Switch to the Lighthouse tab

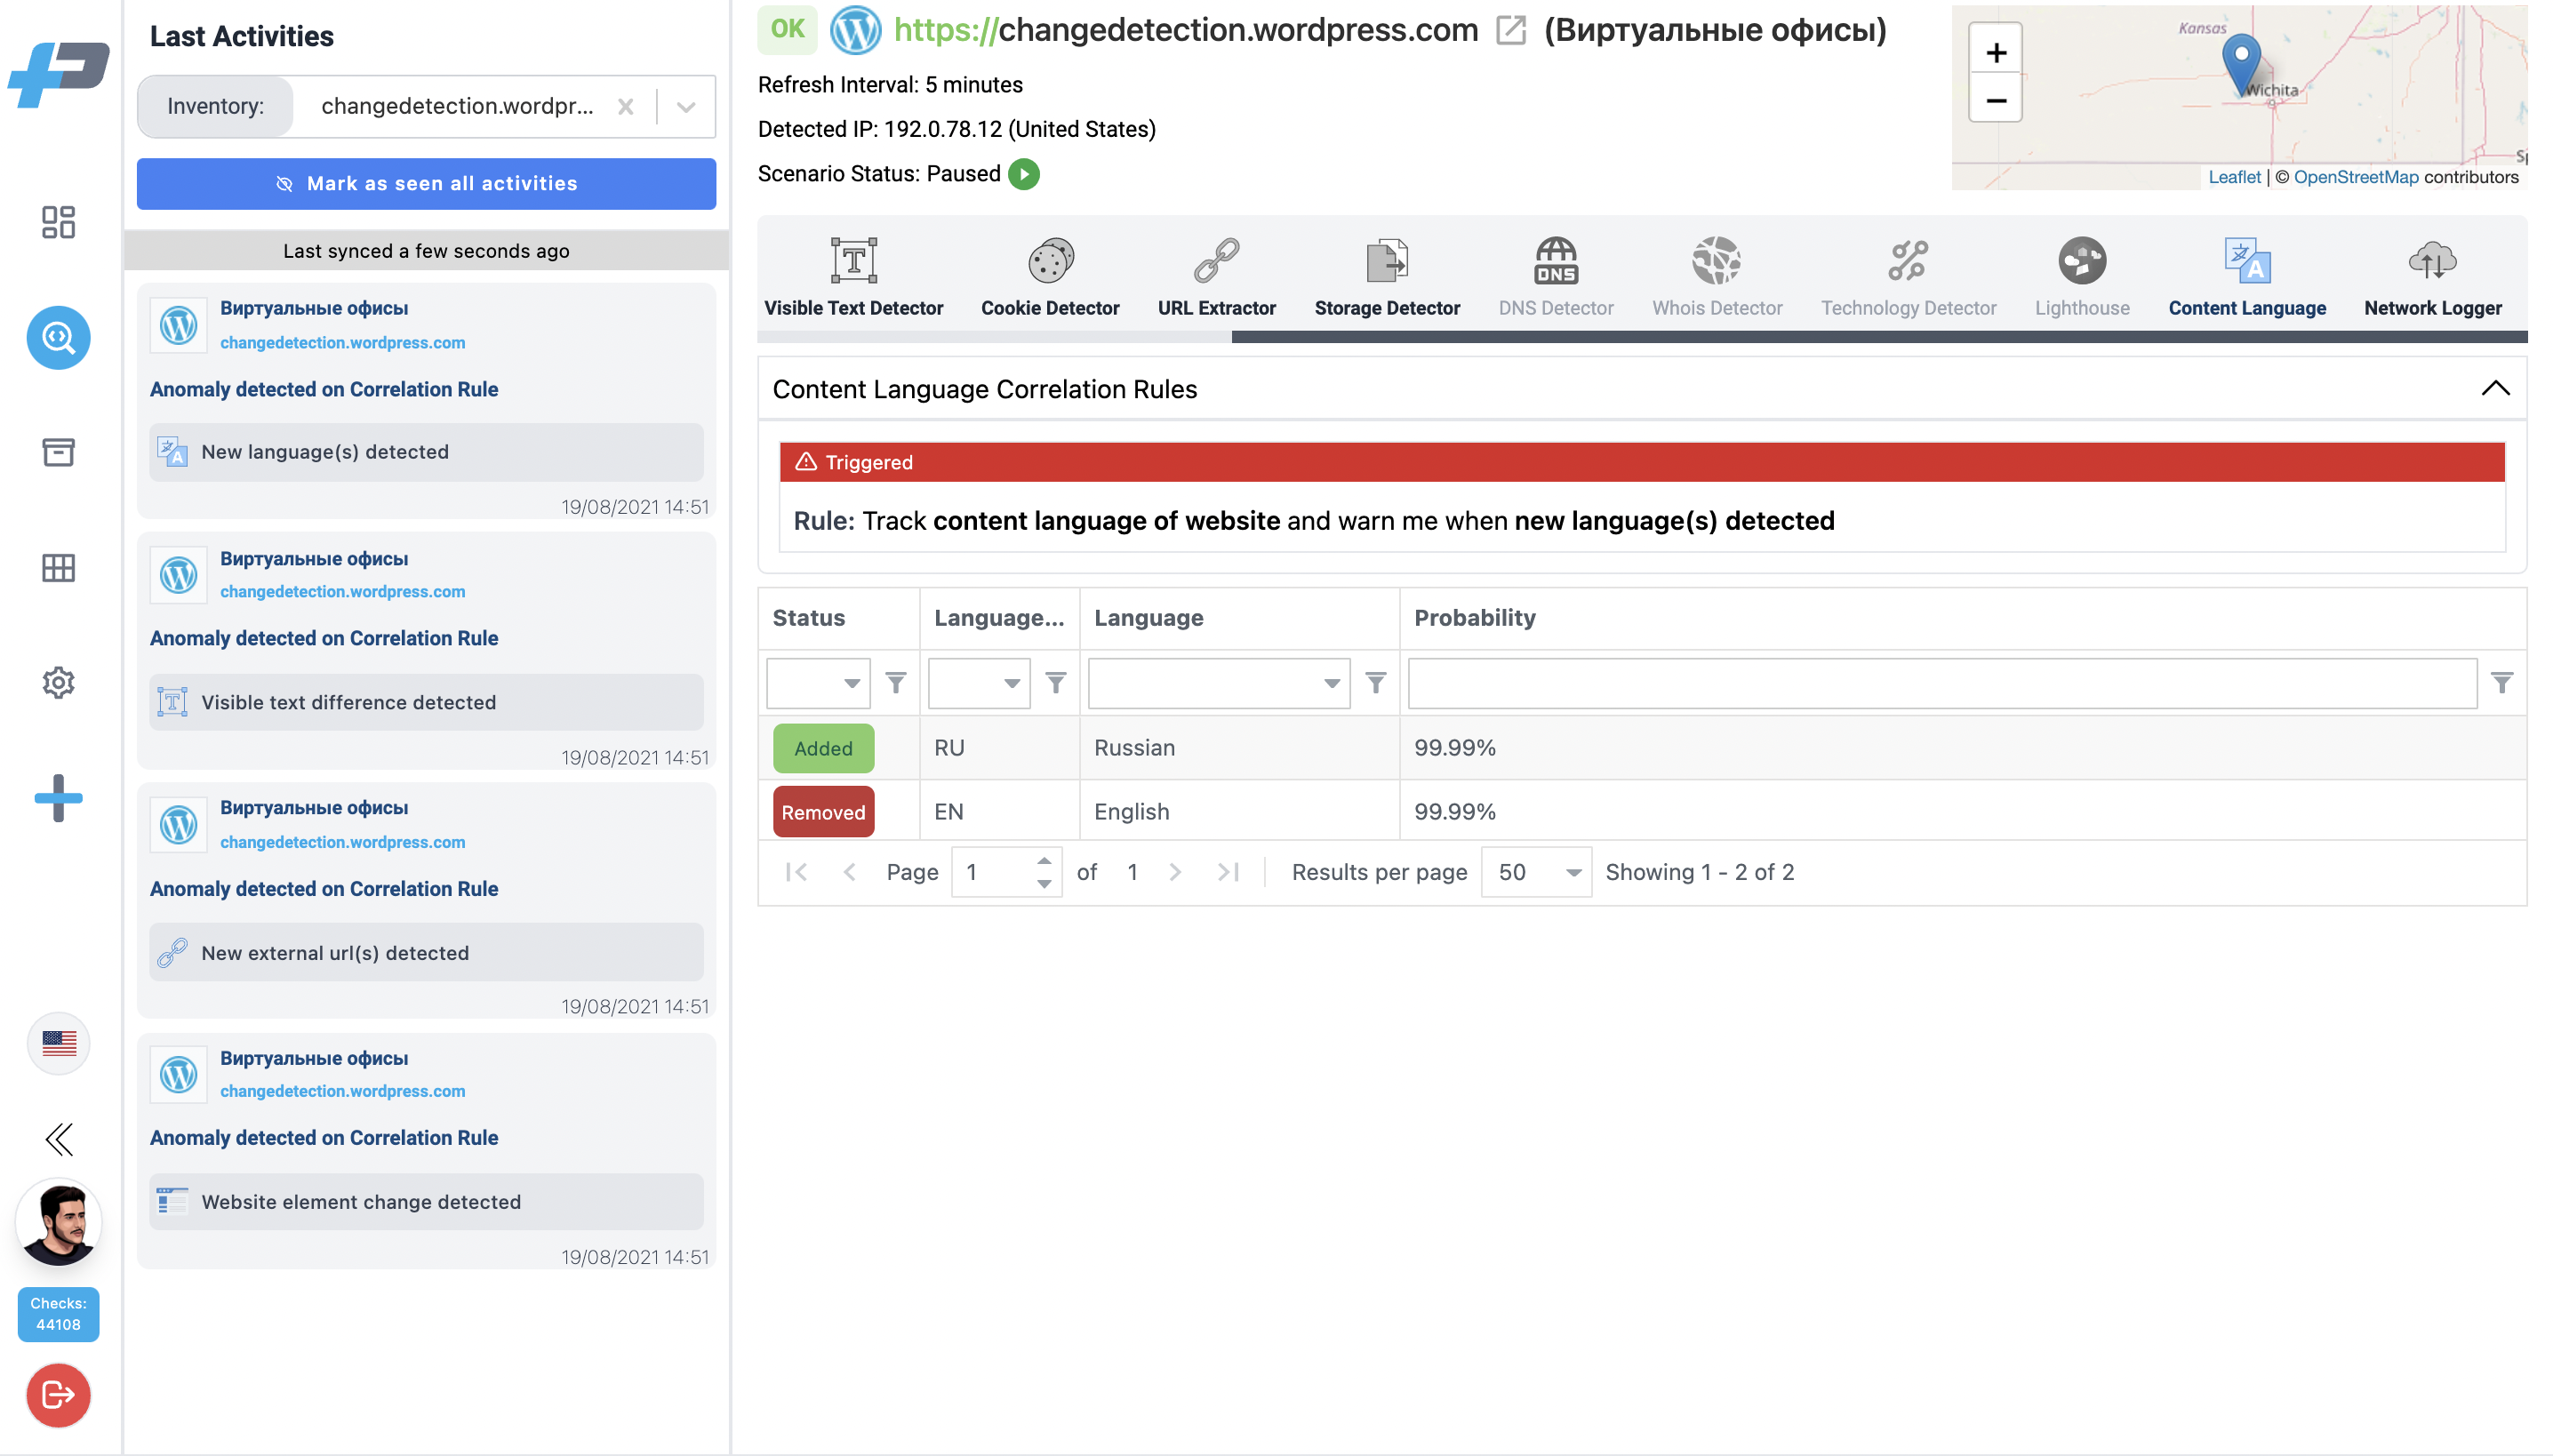2082,278
